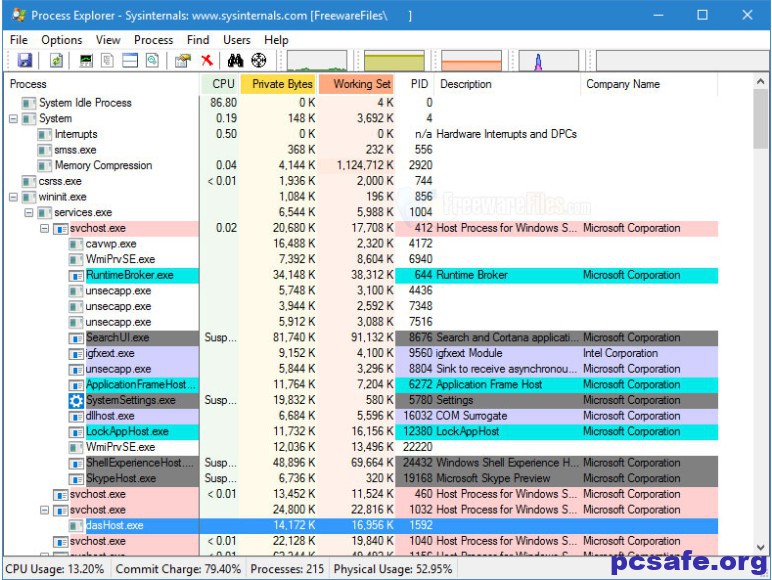Click 'CPU Usage: 13.20%' in status bar
Screen dimensions: 772x580
[x=55, y=569]
